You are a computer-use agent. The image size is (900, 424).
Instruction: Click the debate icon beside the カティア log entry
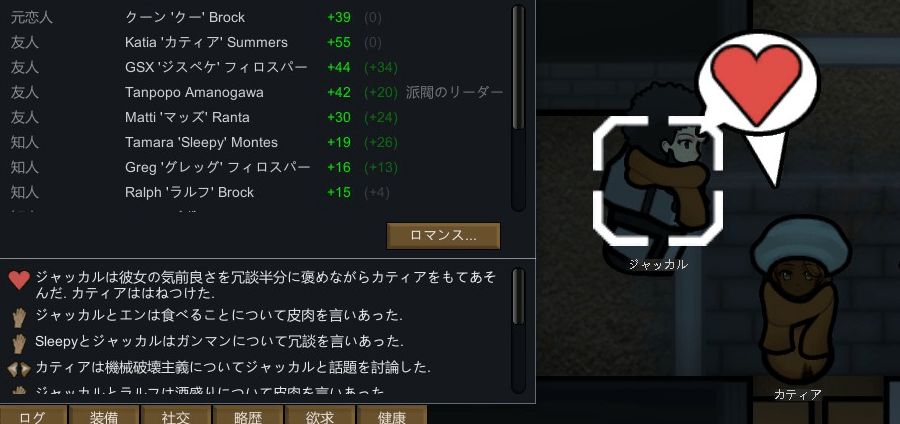point(19,368)
